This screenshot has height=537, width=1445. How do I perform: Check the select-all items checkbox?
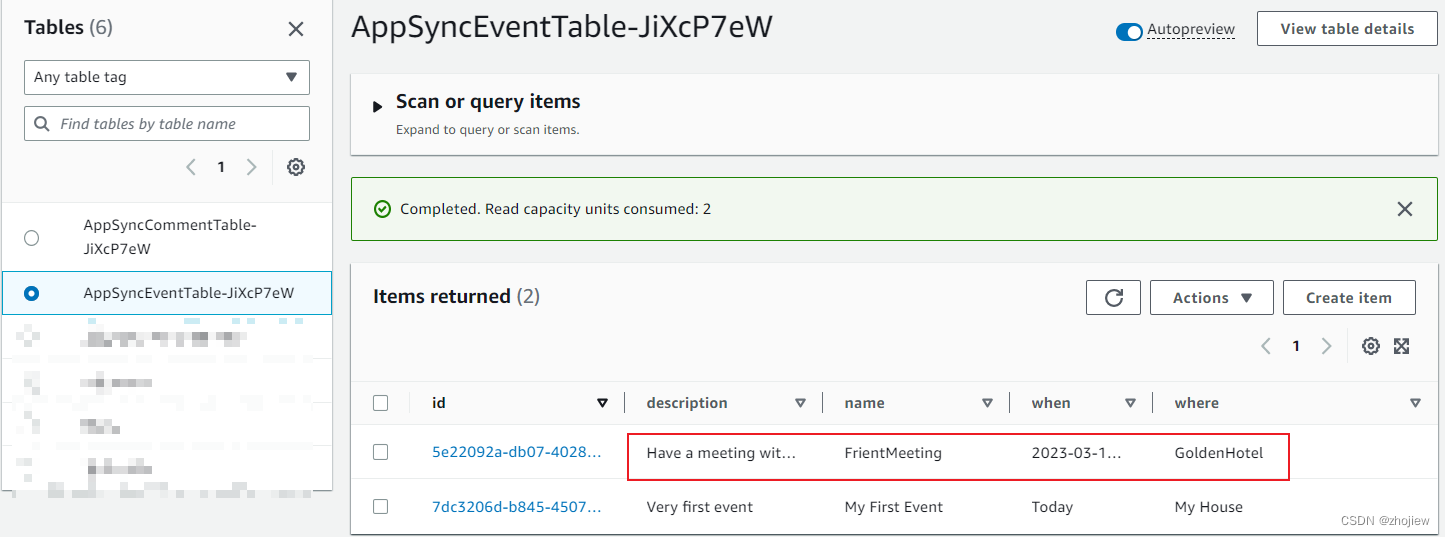(x=380, y=403)
